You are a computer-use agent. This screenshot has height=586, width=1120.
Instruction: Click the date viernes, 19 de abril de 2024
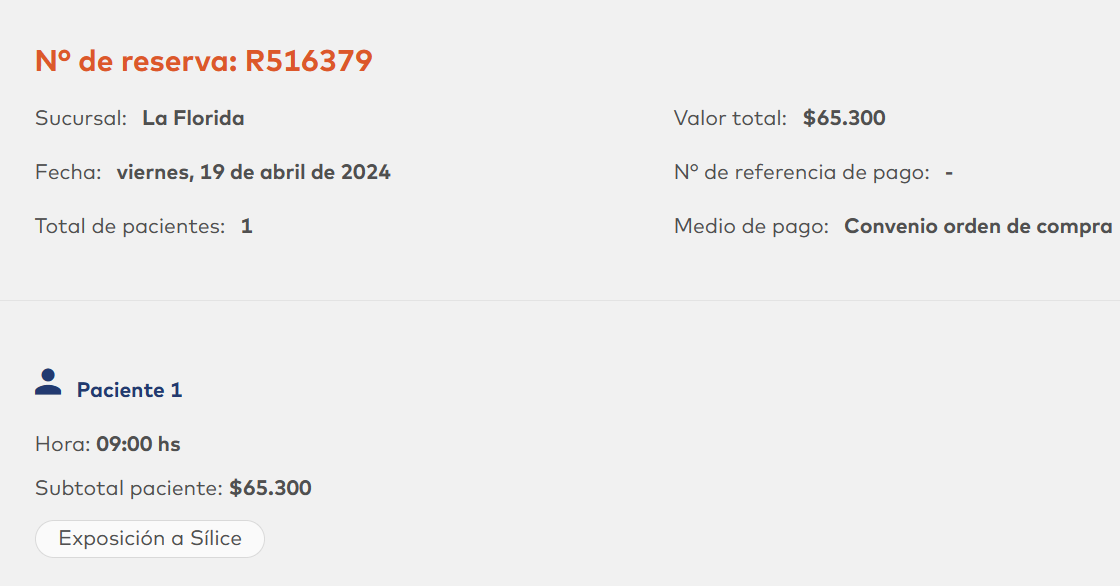253,172
